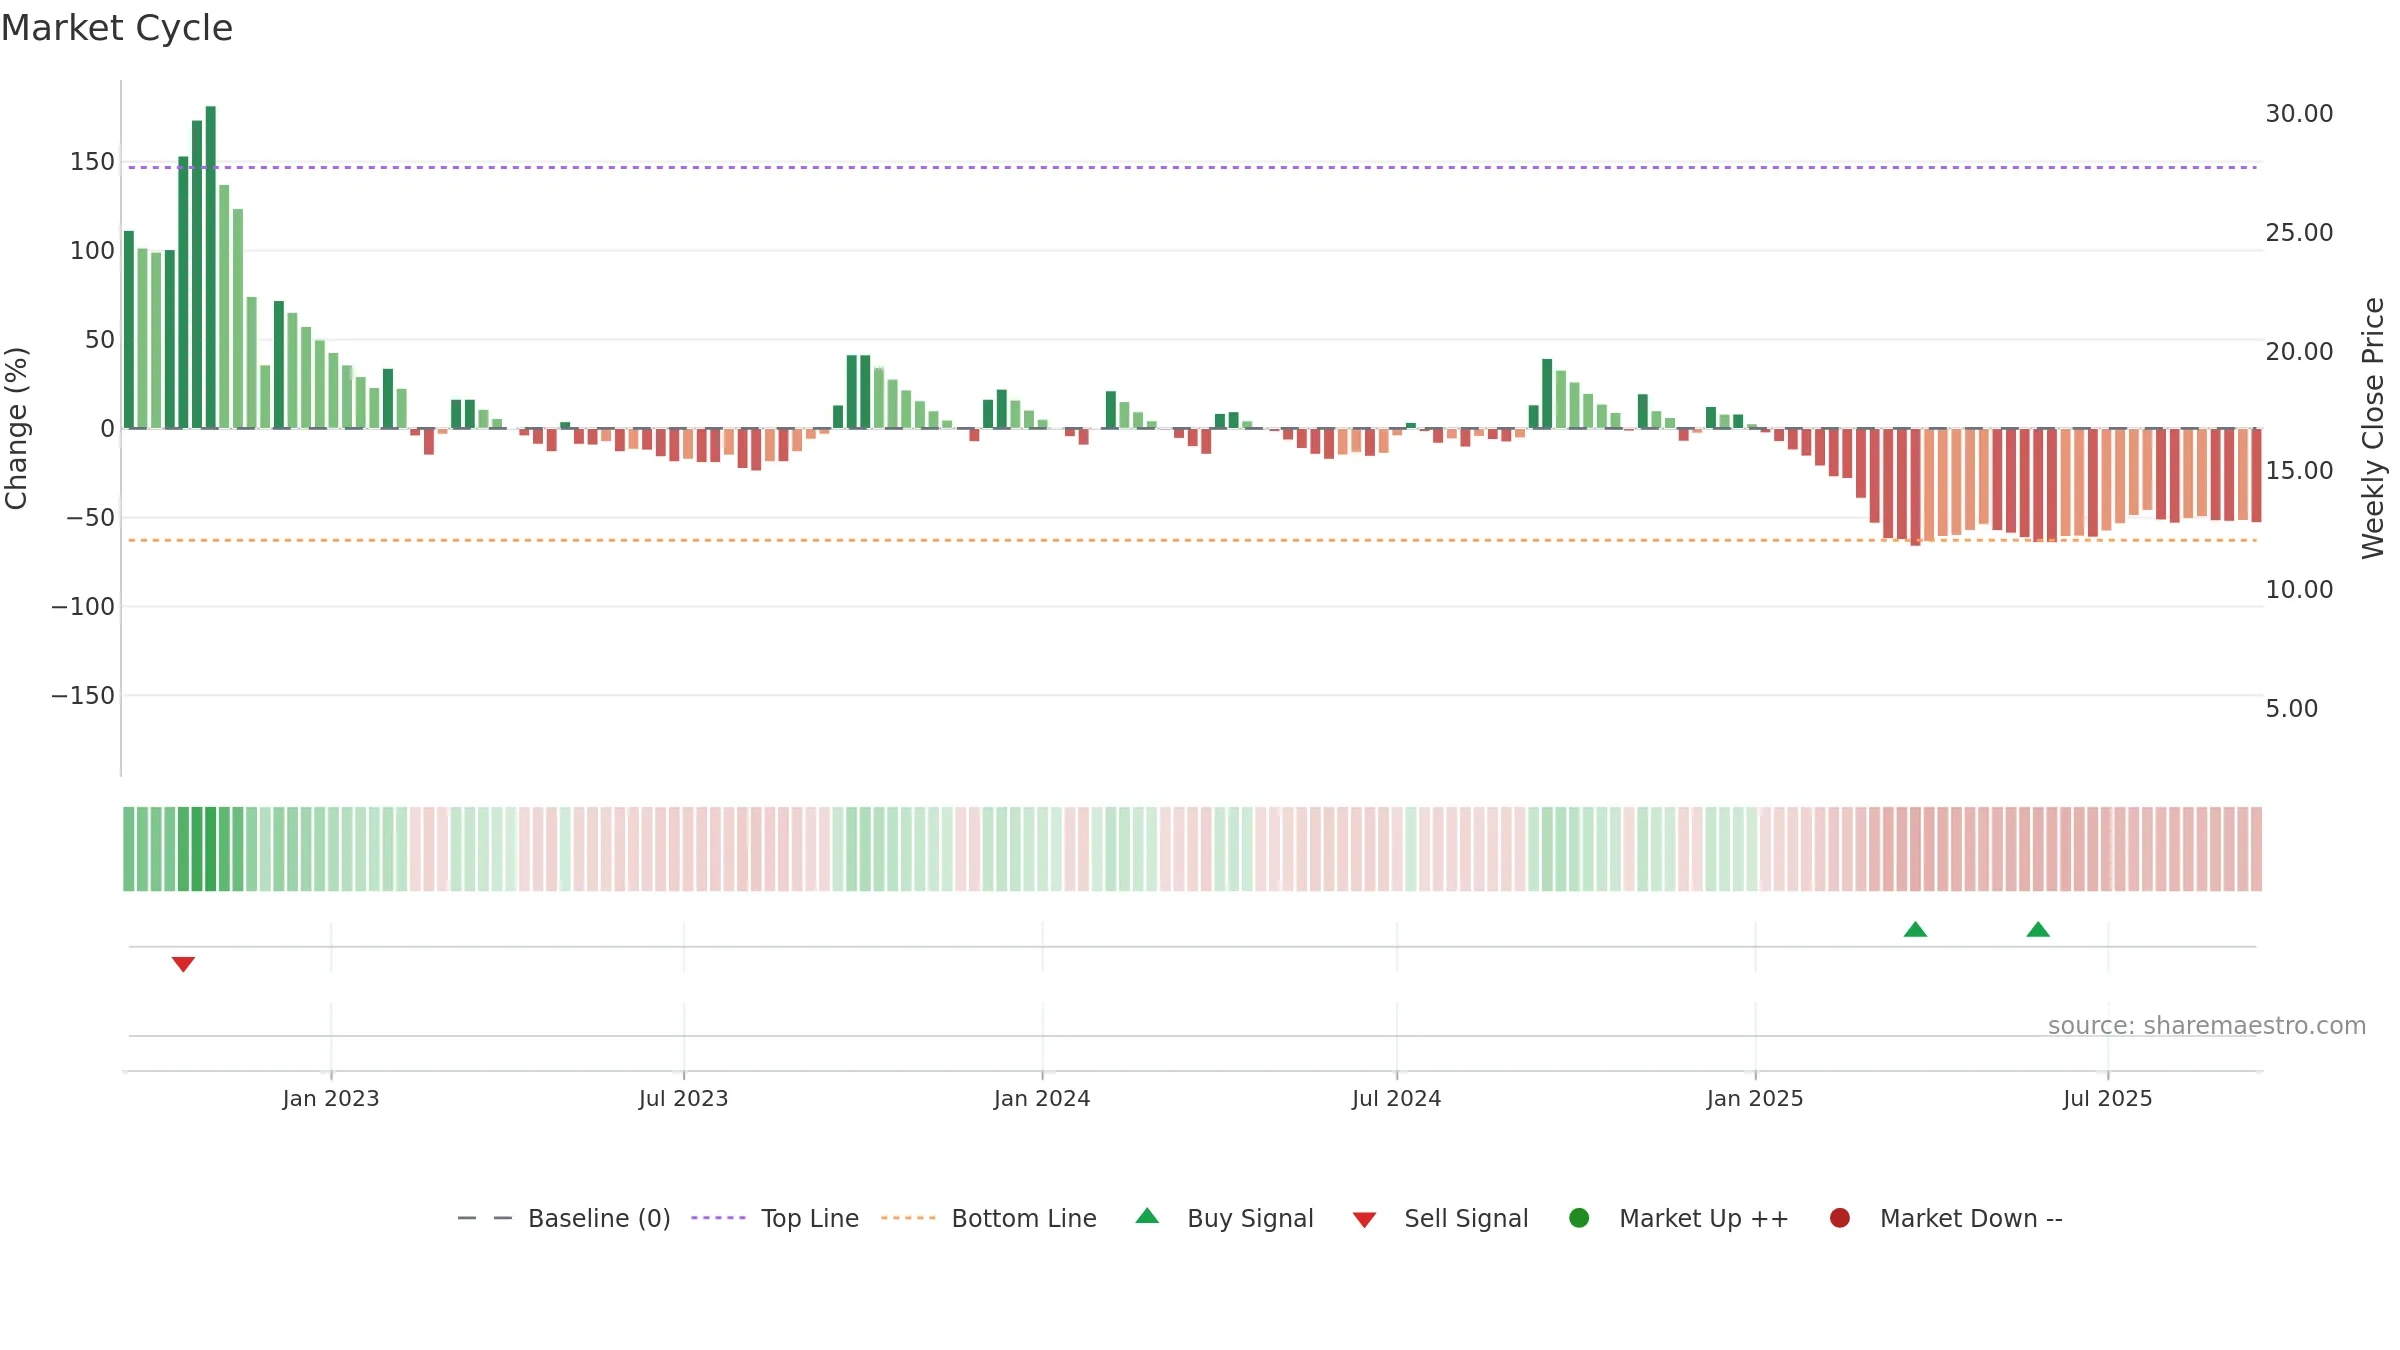Click the green Market Up ++ circle icon

[x=1579, y=1218]
